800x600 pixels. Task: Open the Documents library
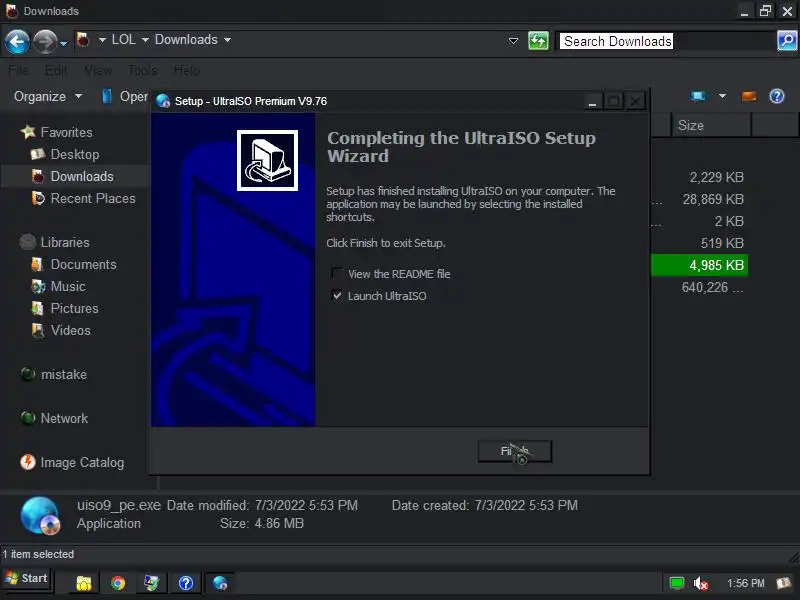[x=83, y=264]
